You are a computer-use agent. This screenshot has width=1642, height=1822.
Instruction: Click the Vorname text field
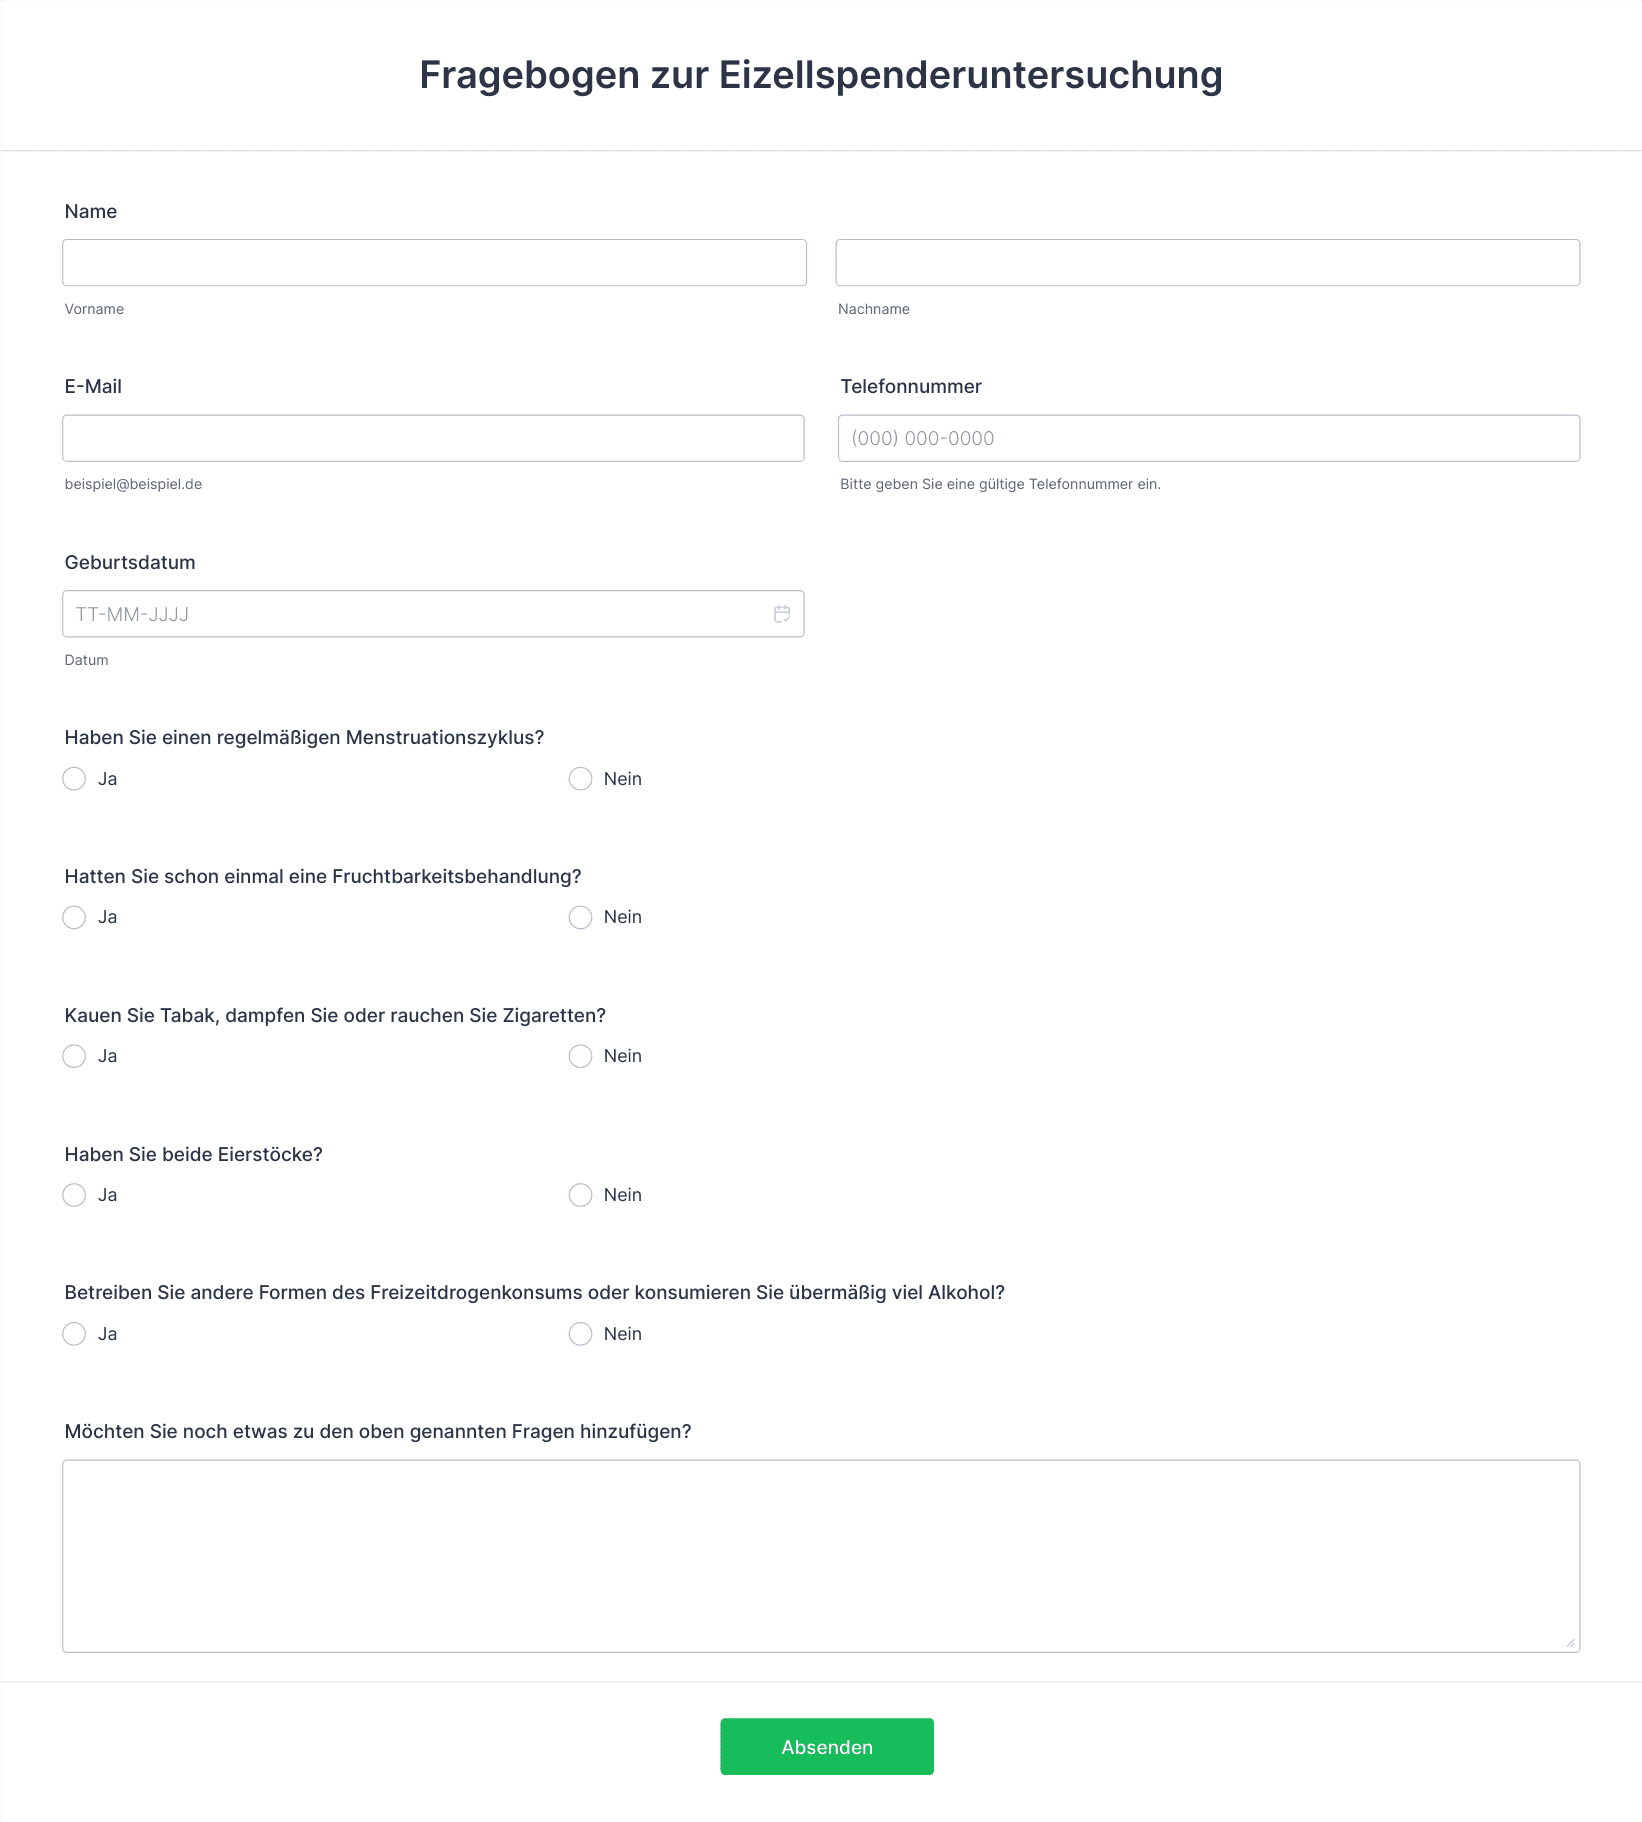[x=434, y=262]
